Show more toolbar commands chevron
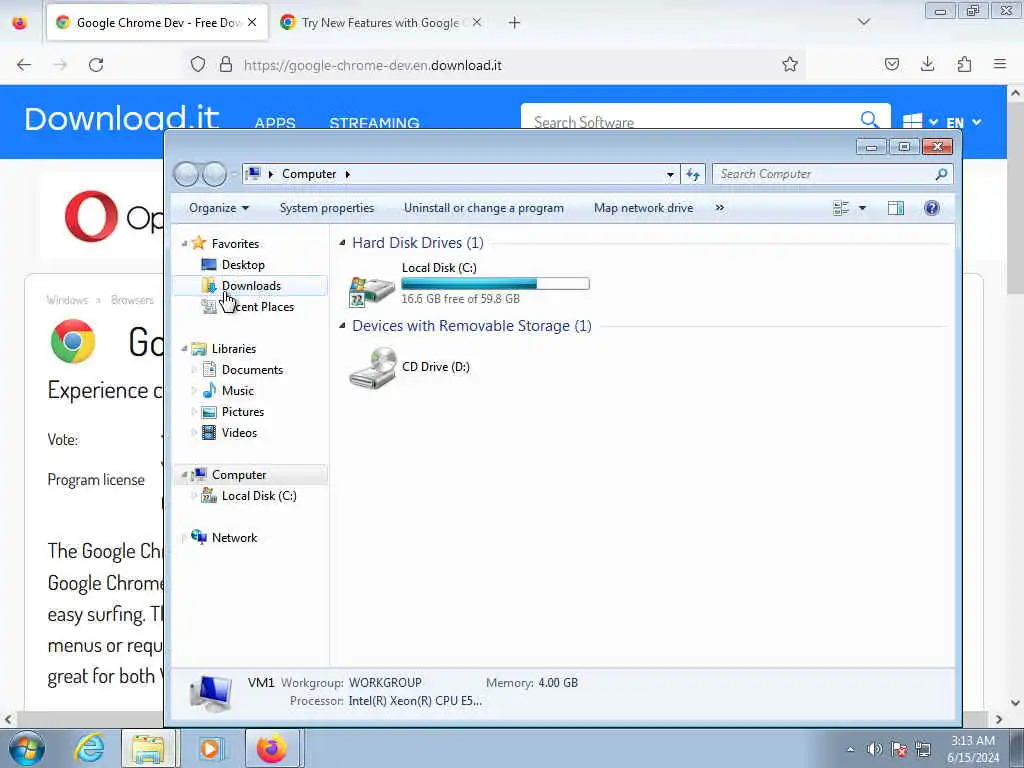The image size is (1024, 768). point(720,208)
